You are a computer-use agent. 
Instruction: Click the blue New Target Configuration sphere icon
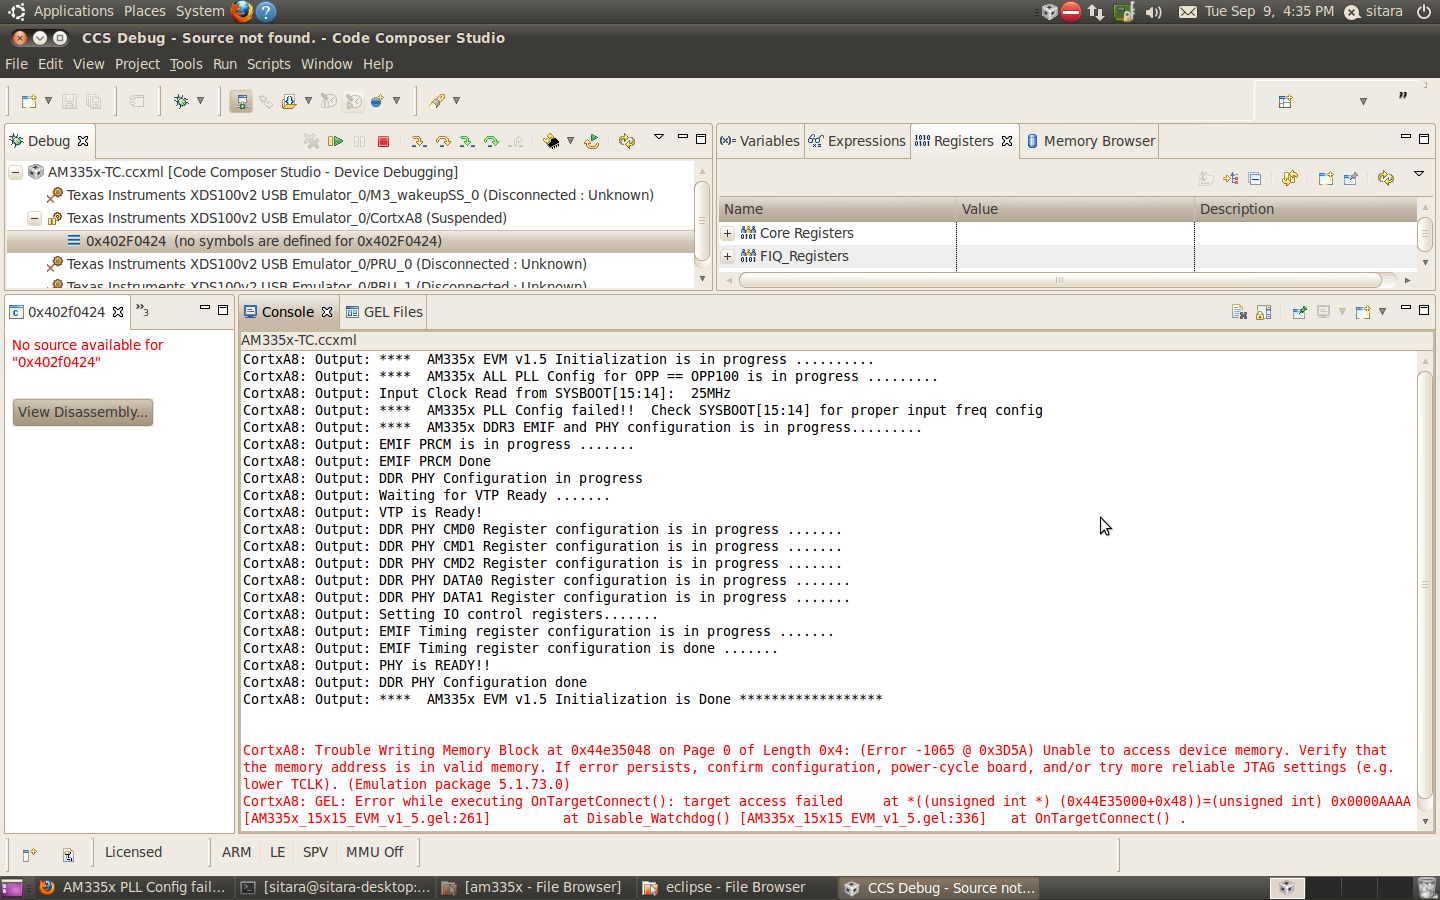click(377, 101)
